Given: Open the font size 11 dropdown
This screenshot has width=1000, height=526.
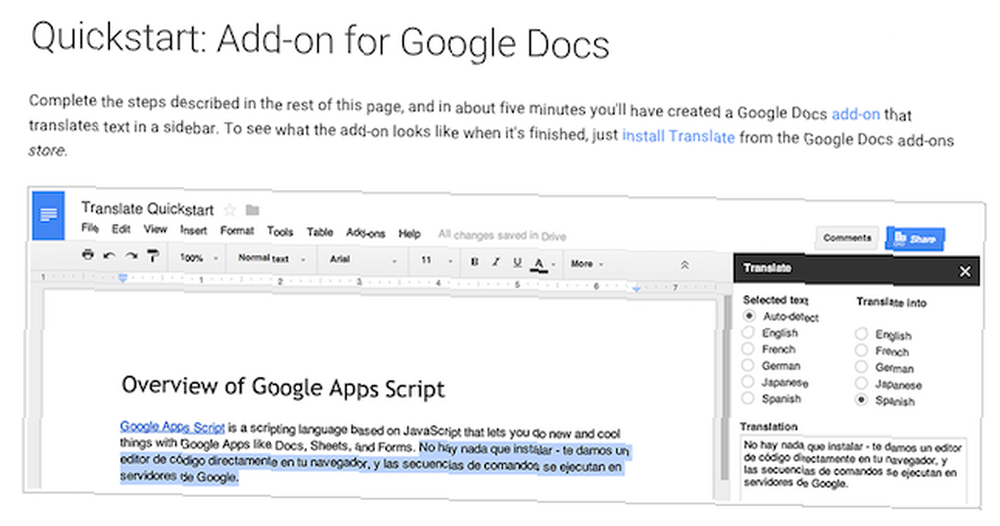Looking at the screenshot, I should click(437, 260).
